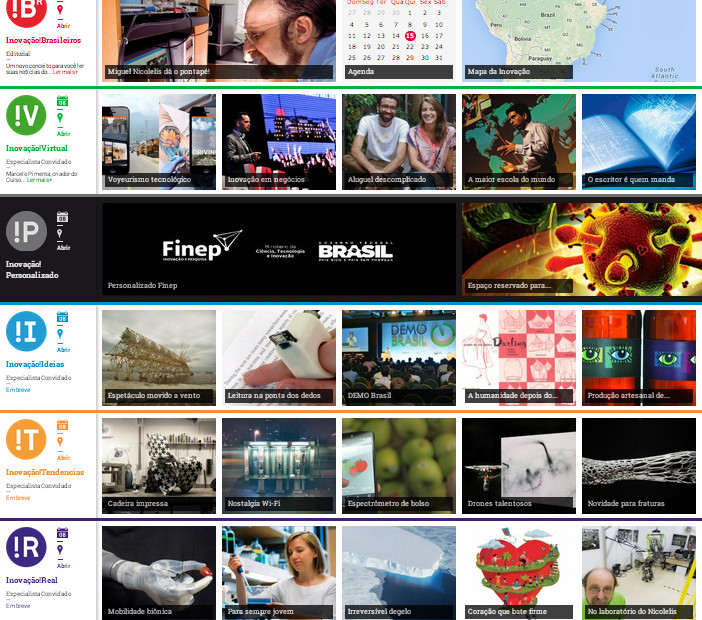Open the white calendar icon in Inovação!Personalizado
The width and height of the screenshot is (702, 620).
click(x=62, y=217)
